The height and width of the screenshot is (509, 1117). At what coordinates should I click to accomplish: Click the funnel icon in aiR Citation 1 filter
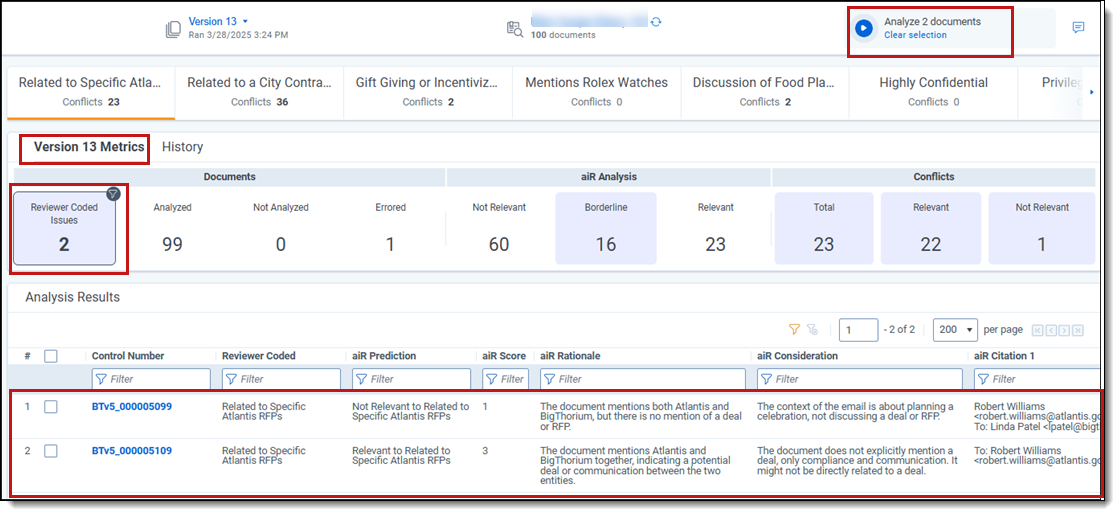tap(982, 379)
